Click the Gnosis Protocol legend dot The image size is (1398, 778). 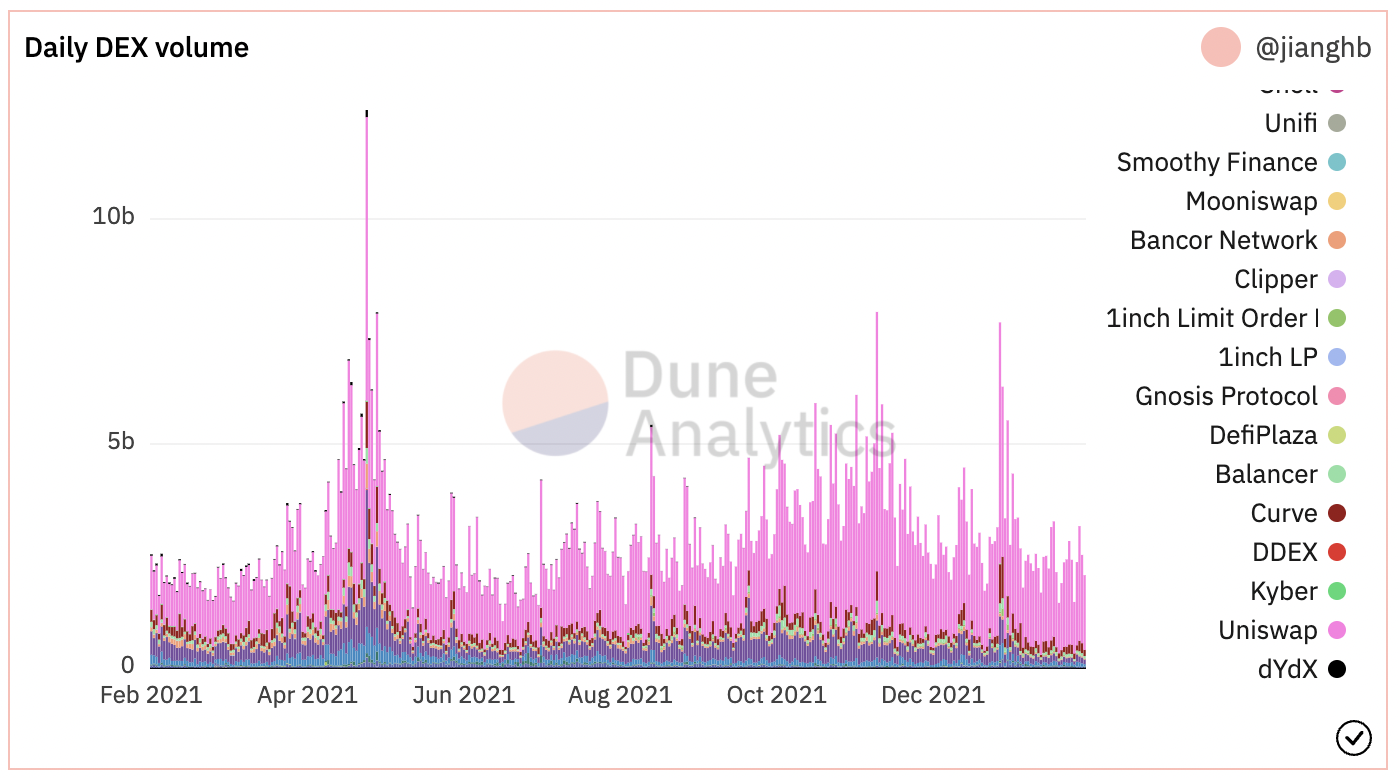click(1337, 397)
